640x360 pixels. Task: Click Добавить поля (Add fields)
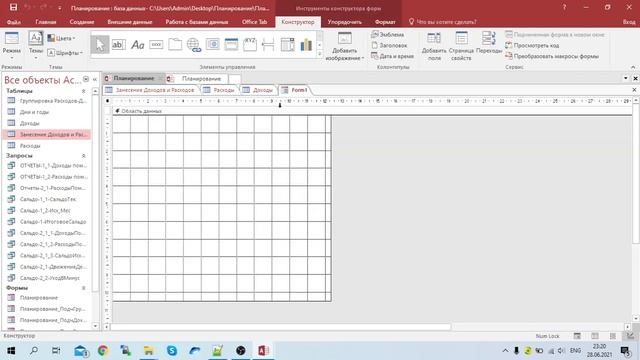pyautogui.click(x=434, y=46)
